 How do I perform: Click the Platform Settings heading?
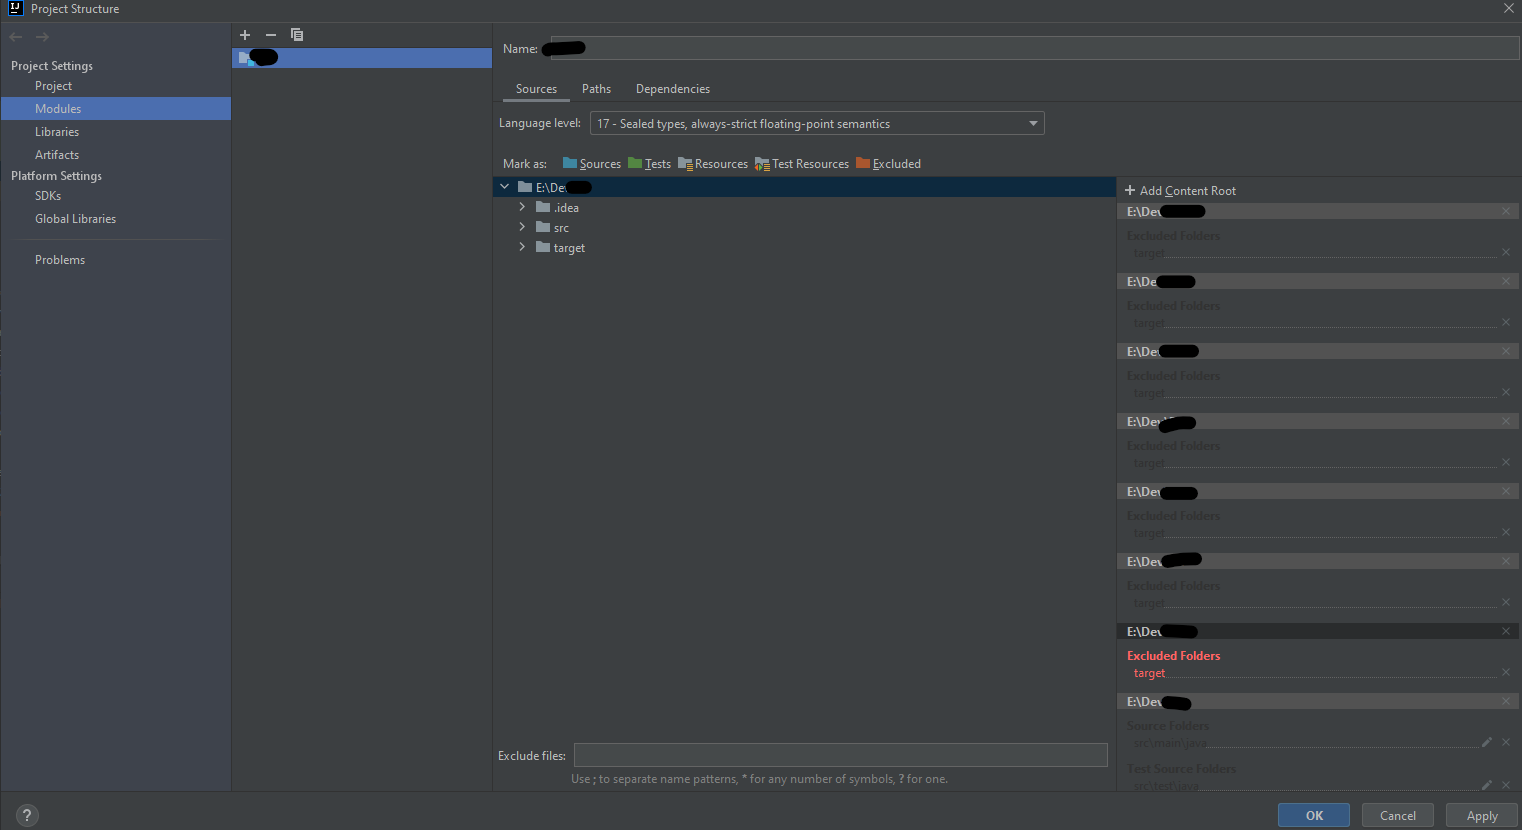coord(56,176)
